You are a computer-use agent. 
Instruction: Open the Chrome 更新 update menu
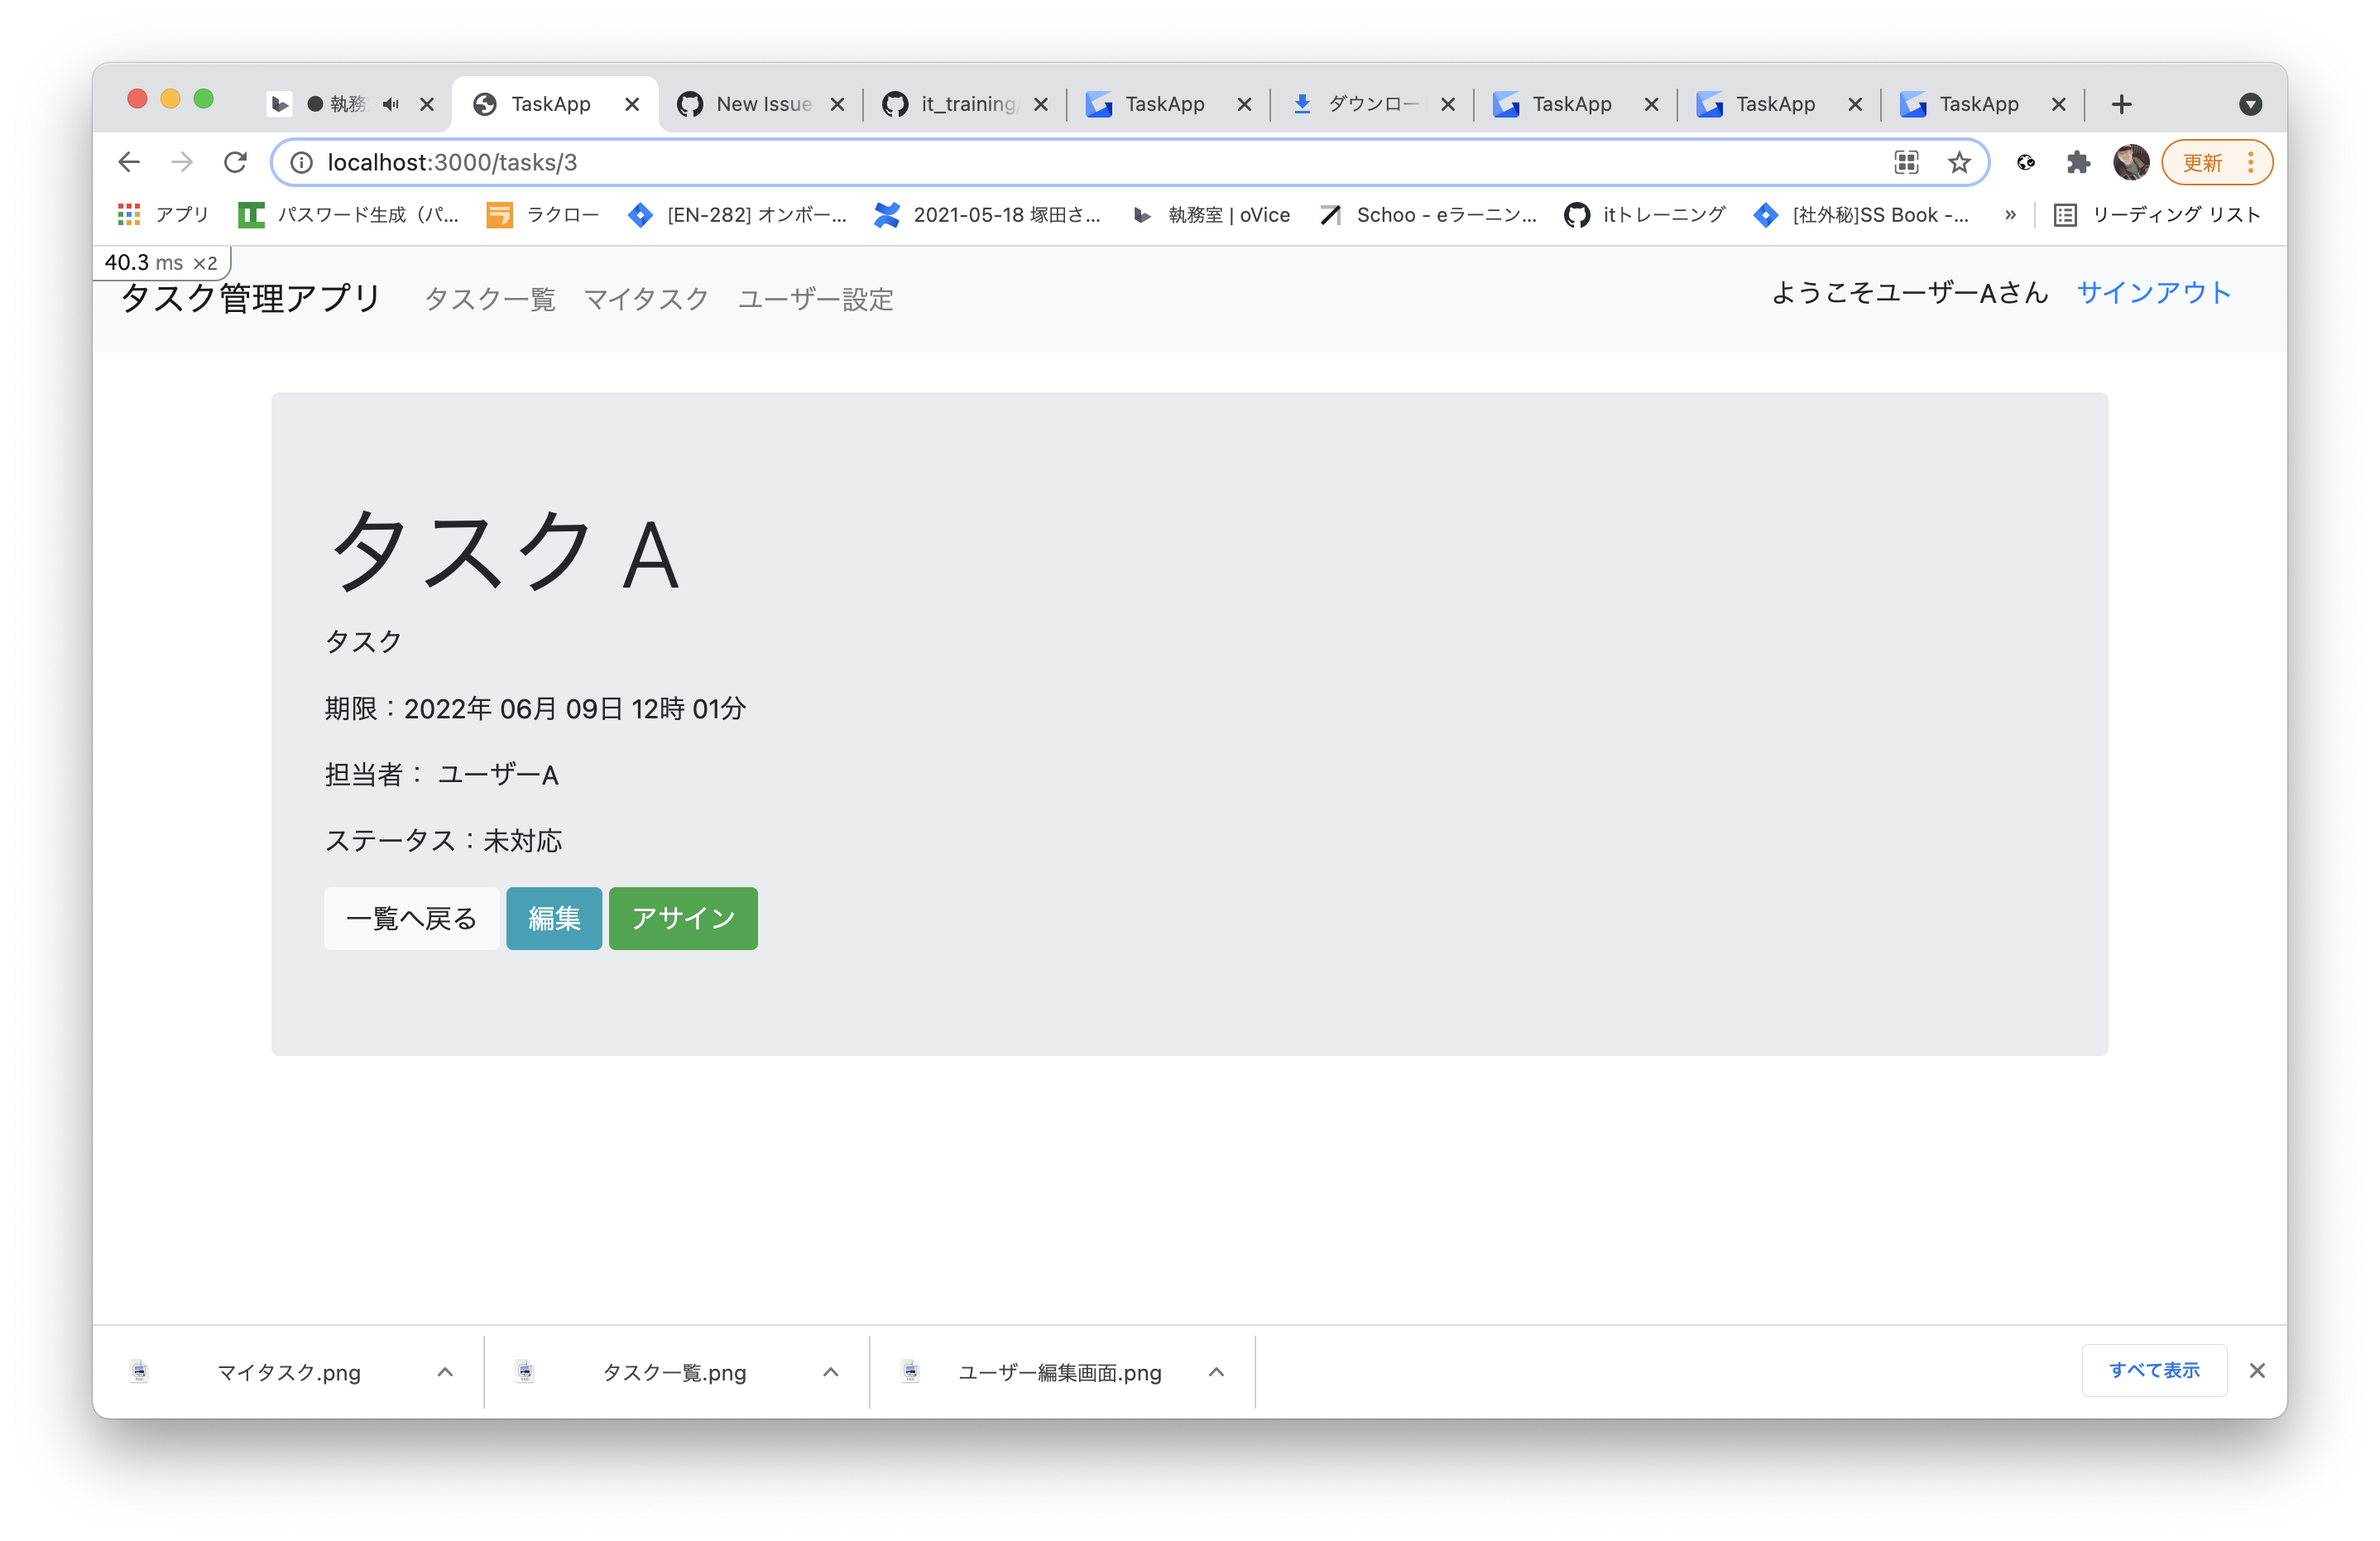(2216, 162)
